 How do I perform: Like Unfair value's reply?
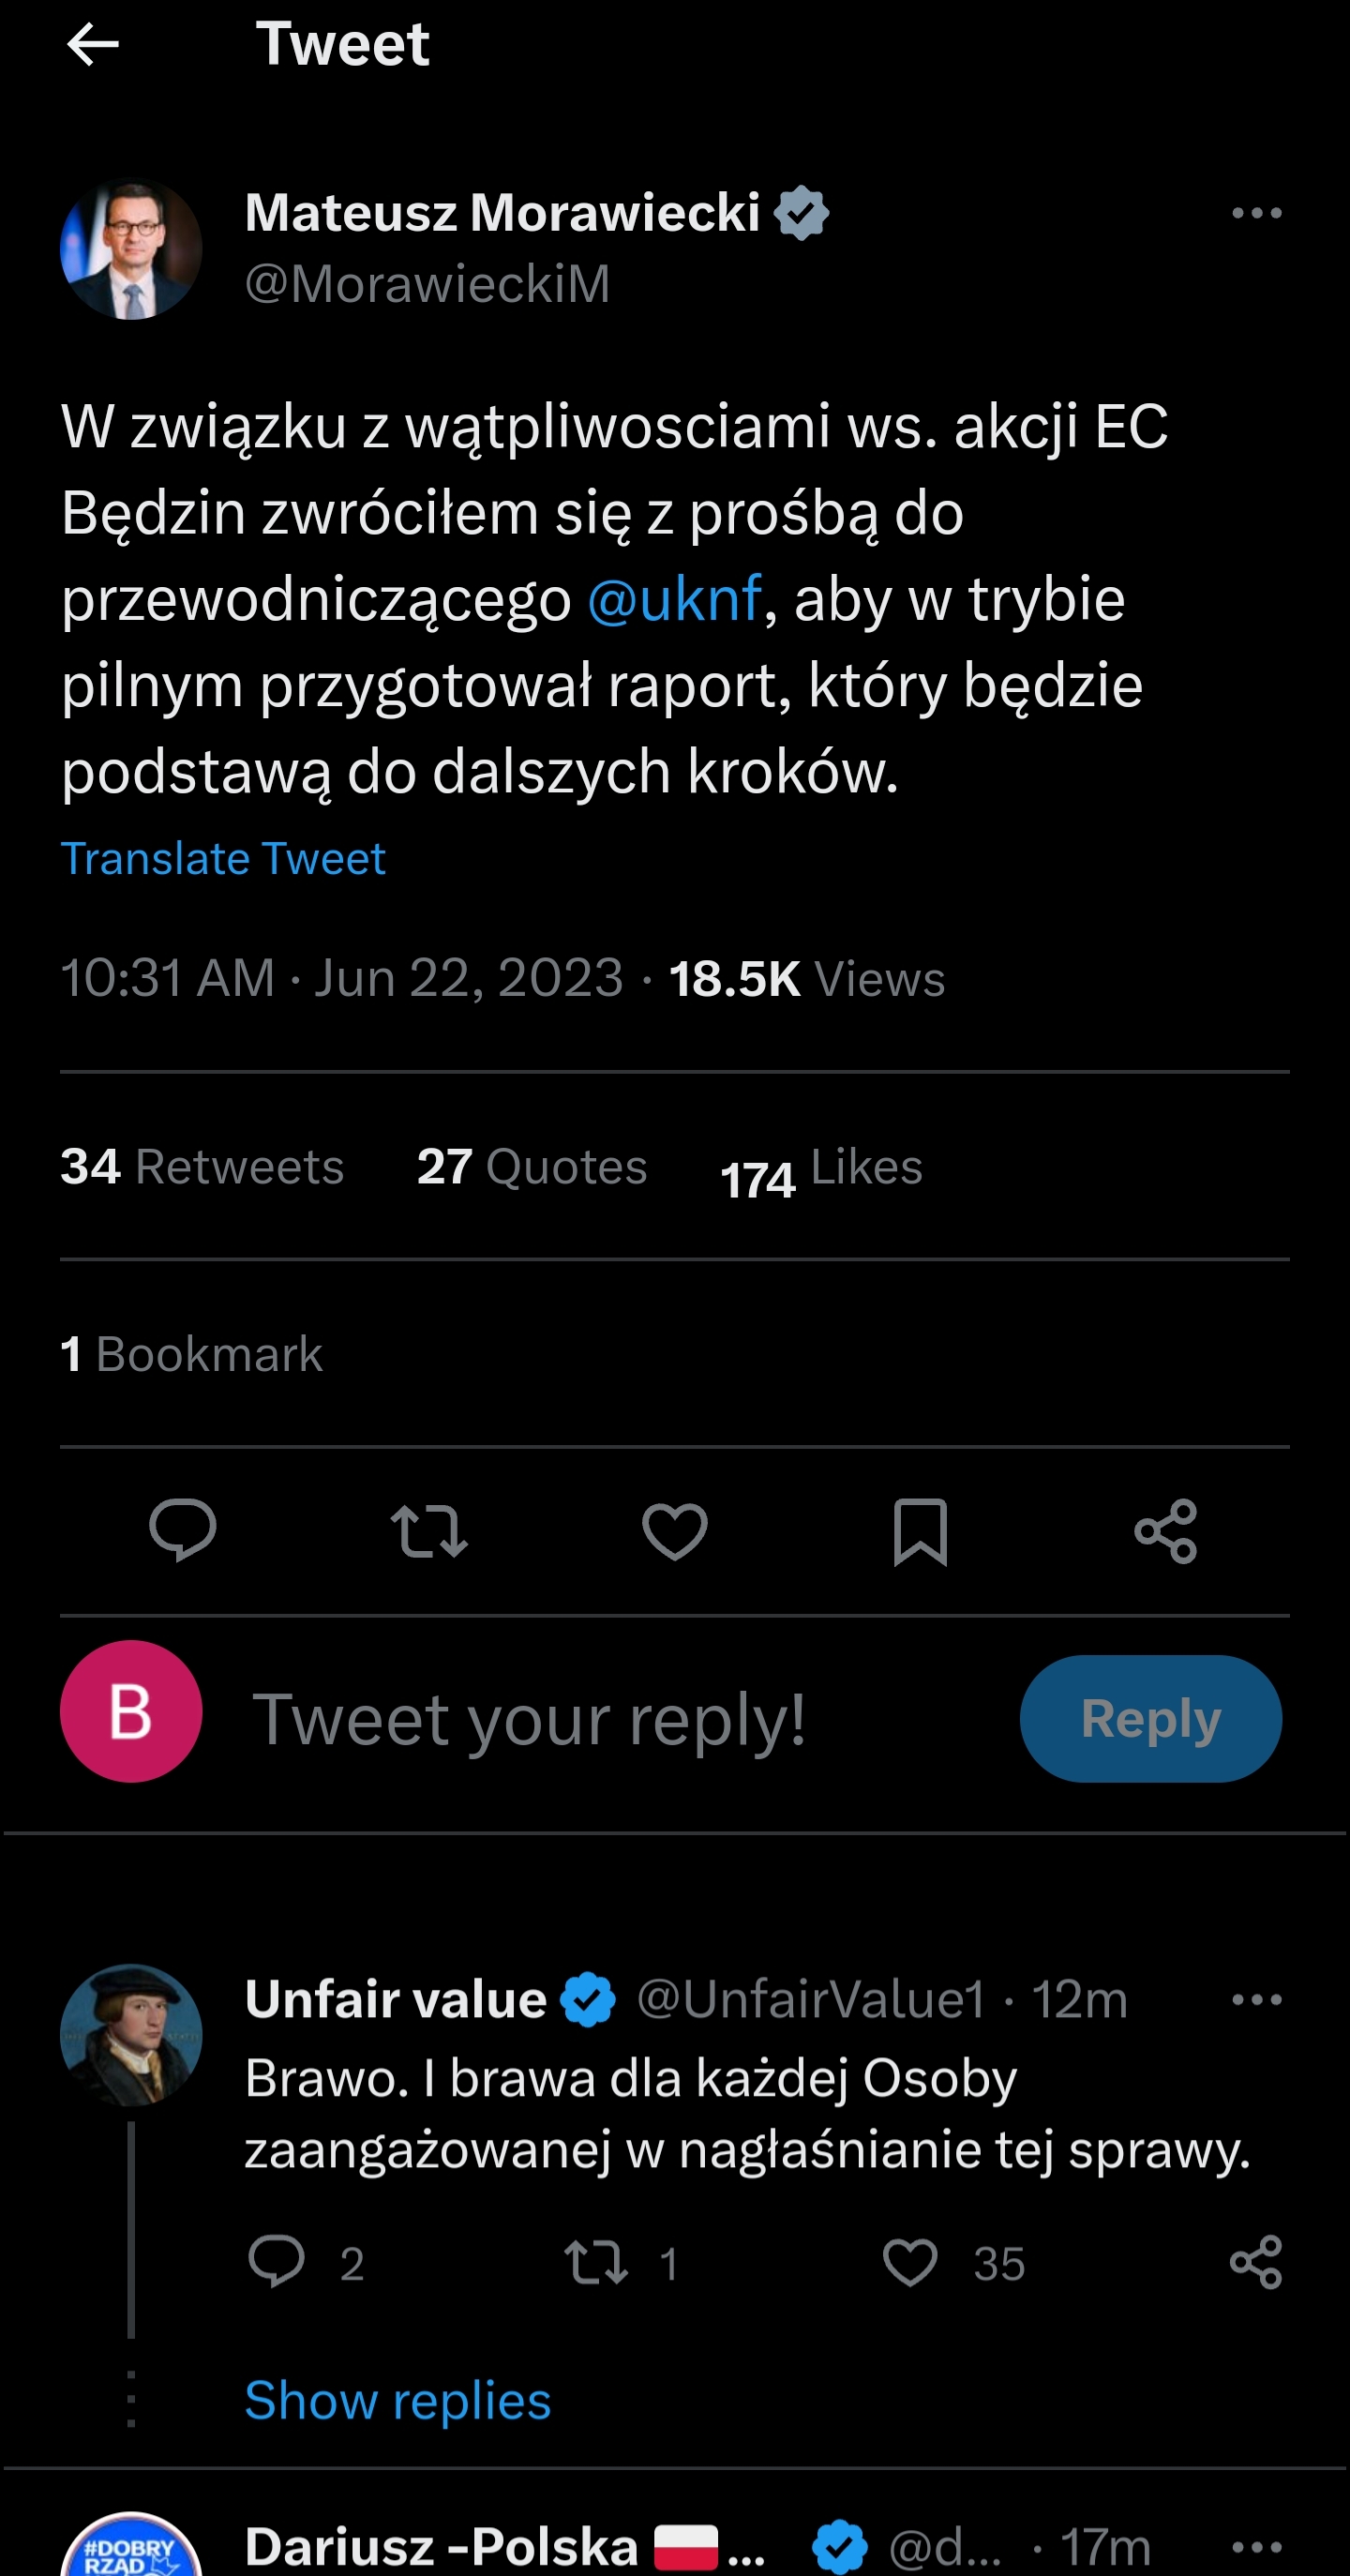pyautogui.click(x=910, y=2263)
